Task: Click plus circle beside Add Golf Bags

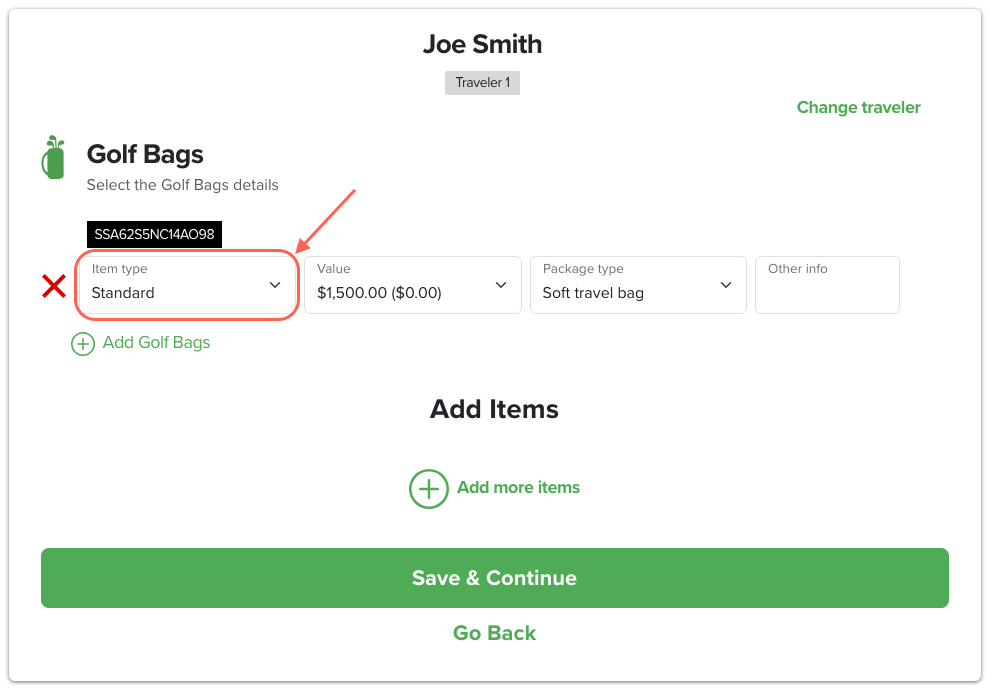Action: click(x=83, y=344)
